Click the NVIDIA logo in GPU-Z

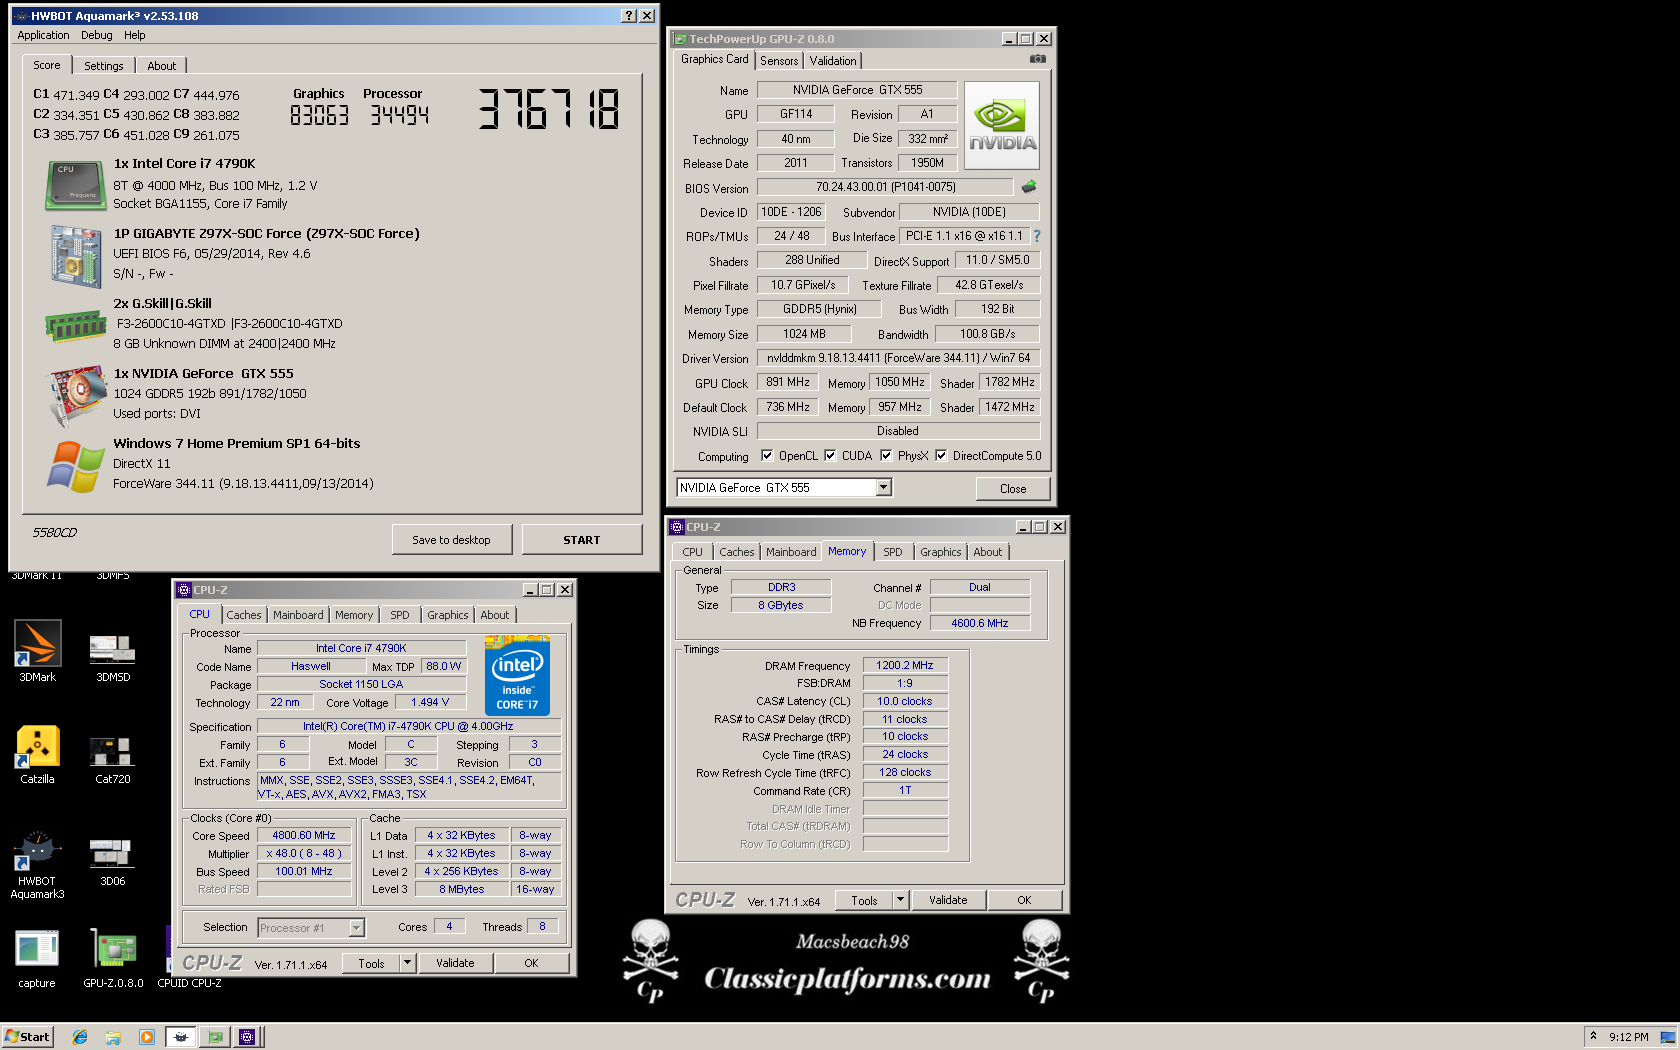(1002, 125)
